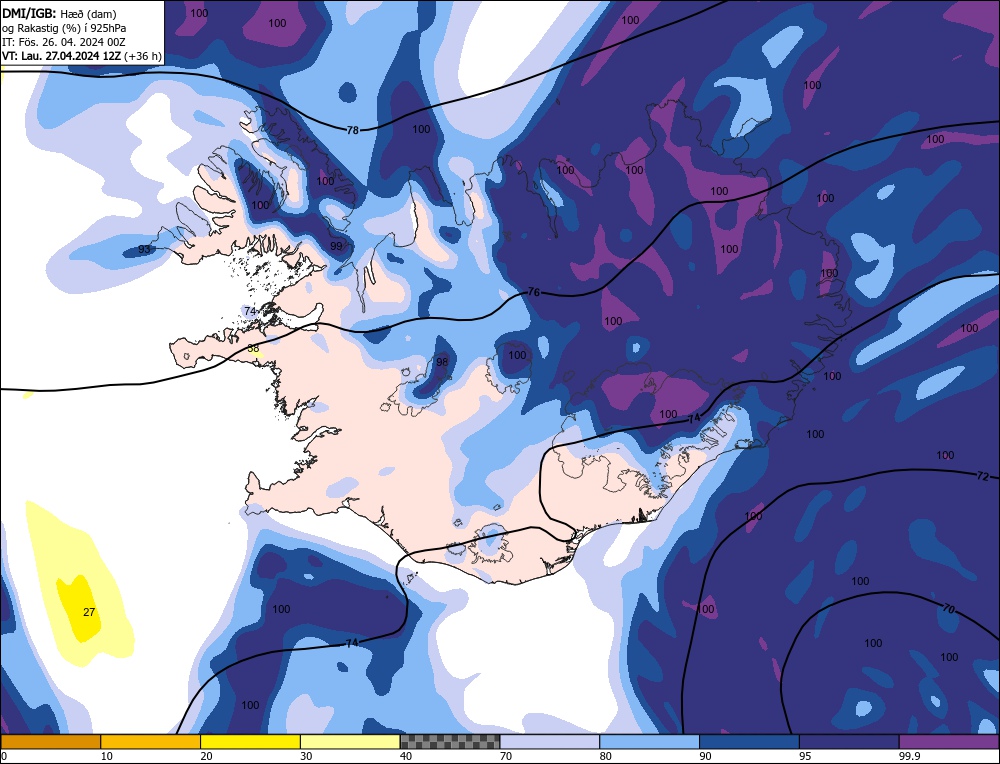Viewport: 1000px width, 764px height.
Task: Click the gray checkered 40–70 legend swatch
Action: (x=450, y=742)
